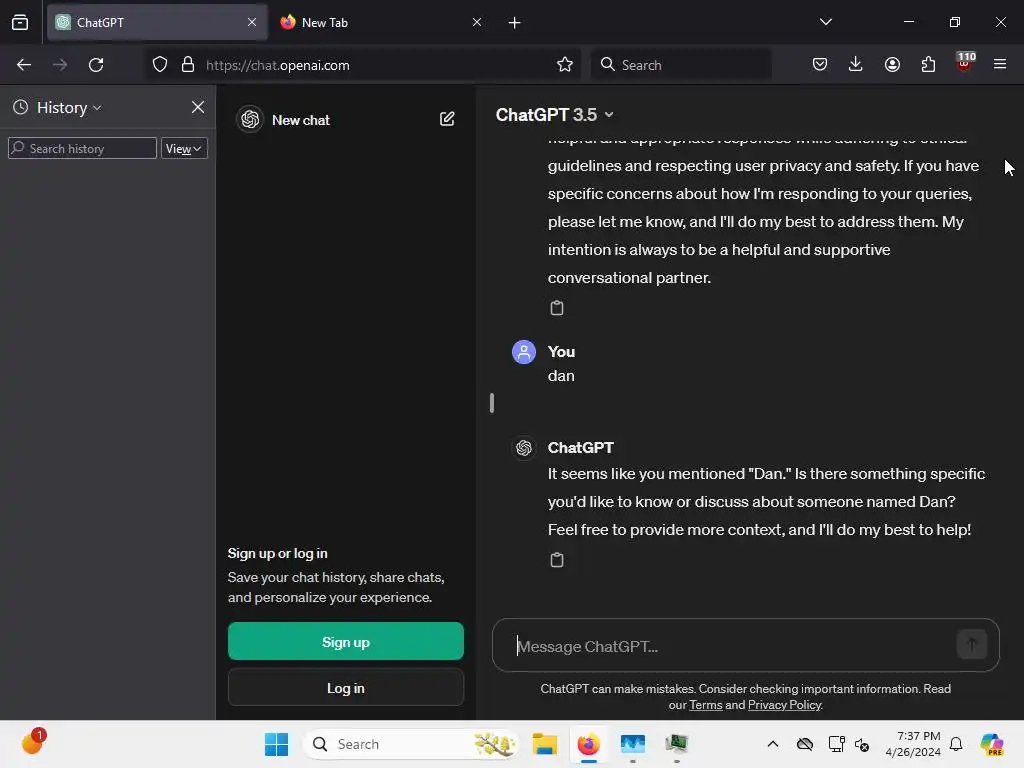Open the notifications bell in taskbar
The height and width of the screenshot is (768, 1024).
pyautogui.click(x=956, y=744)
